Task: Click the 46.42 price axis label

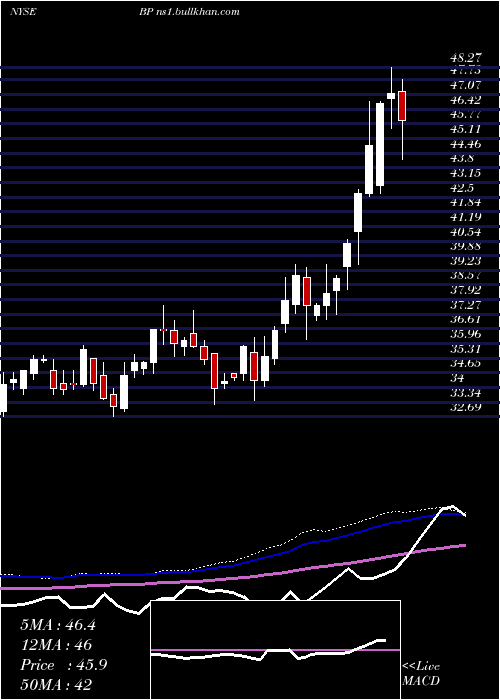Action: [465, 99]
